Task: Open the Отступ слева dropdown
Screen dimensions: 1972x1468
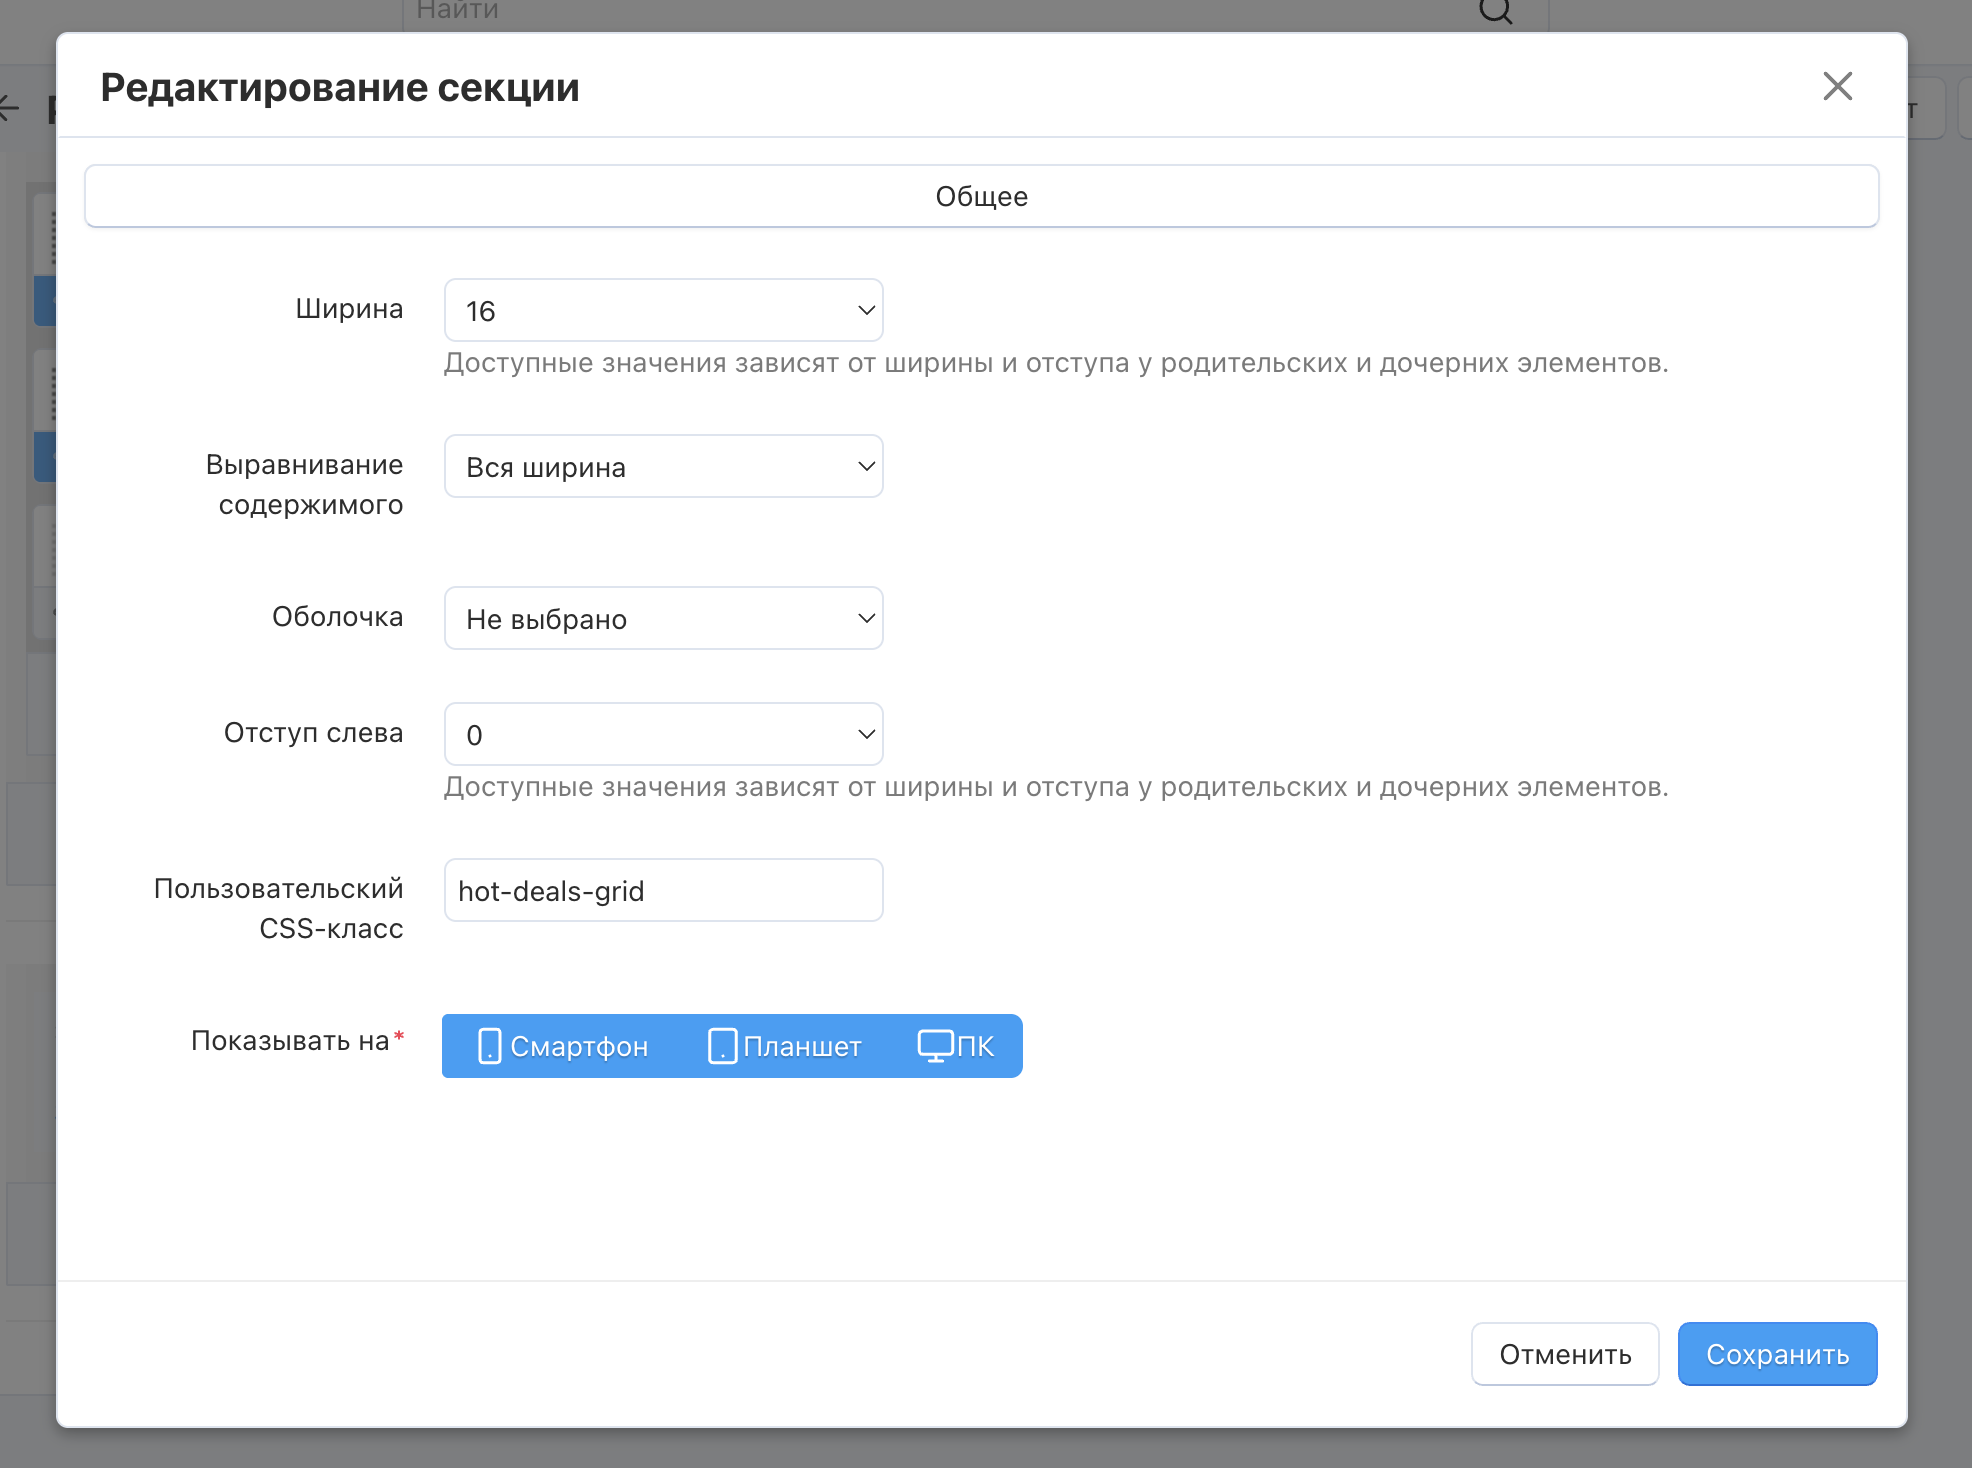Action: pyautogui.click(x=663, y=735)
